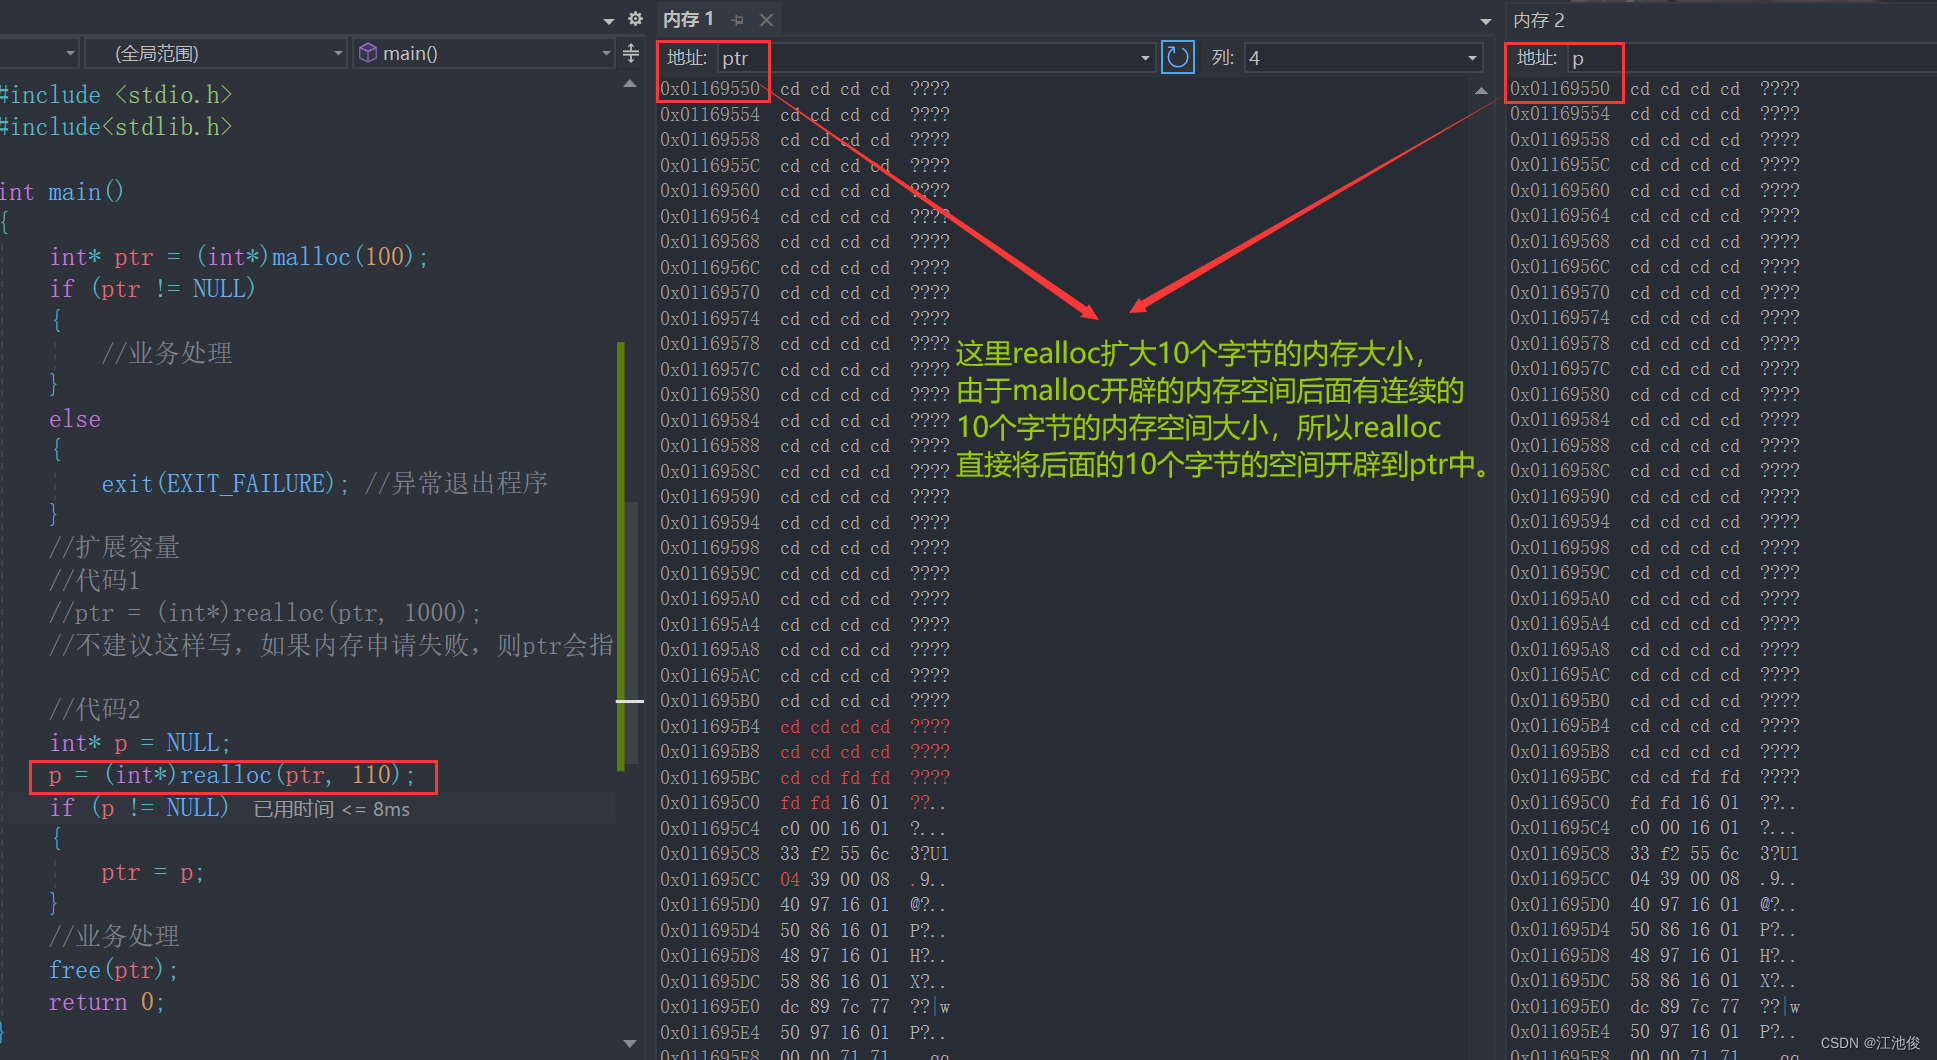This screenshot has width=1937, height=1060.
Task: Click the int* p = NULL; line
Action: 140,743
